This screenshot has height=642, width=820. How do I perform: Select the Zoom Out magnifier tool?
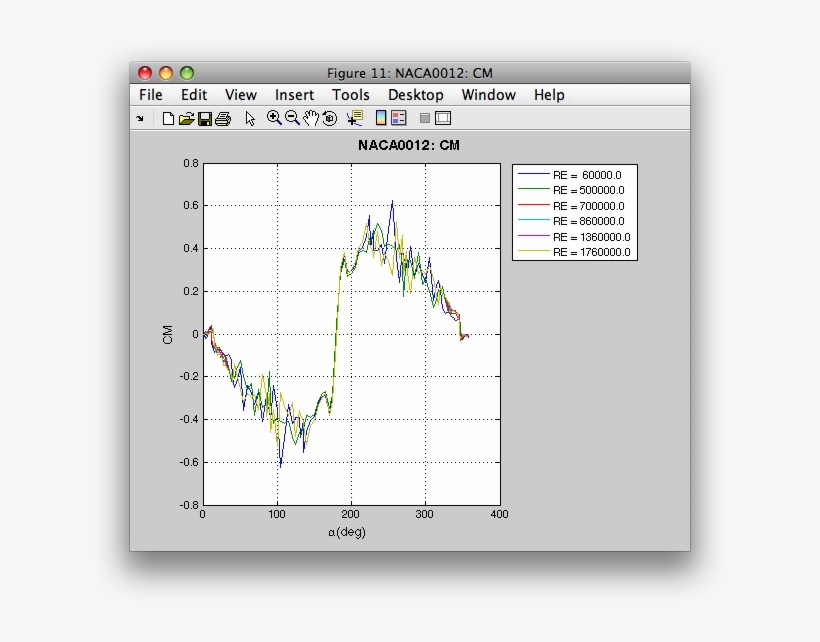pos(292,118)
